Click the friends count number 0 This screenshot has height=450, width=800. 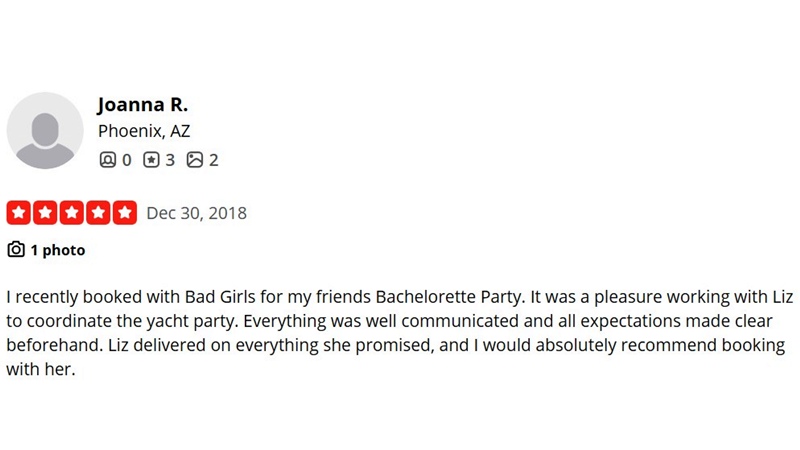pyautogui.click(x=127, y=159)
